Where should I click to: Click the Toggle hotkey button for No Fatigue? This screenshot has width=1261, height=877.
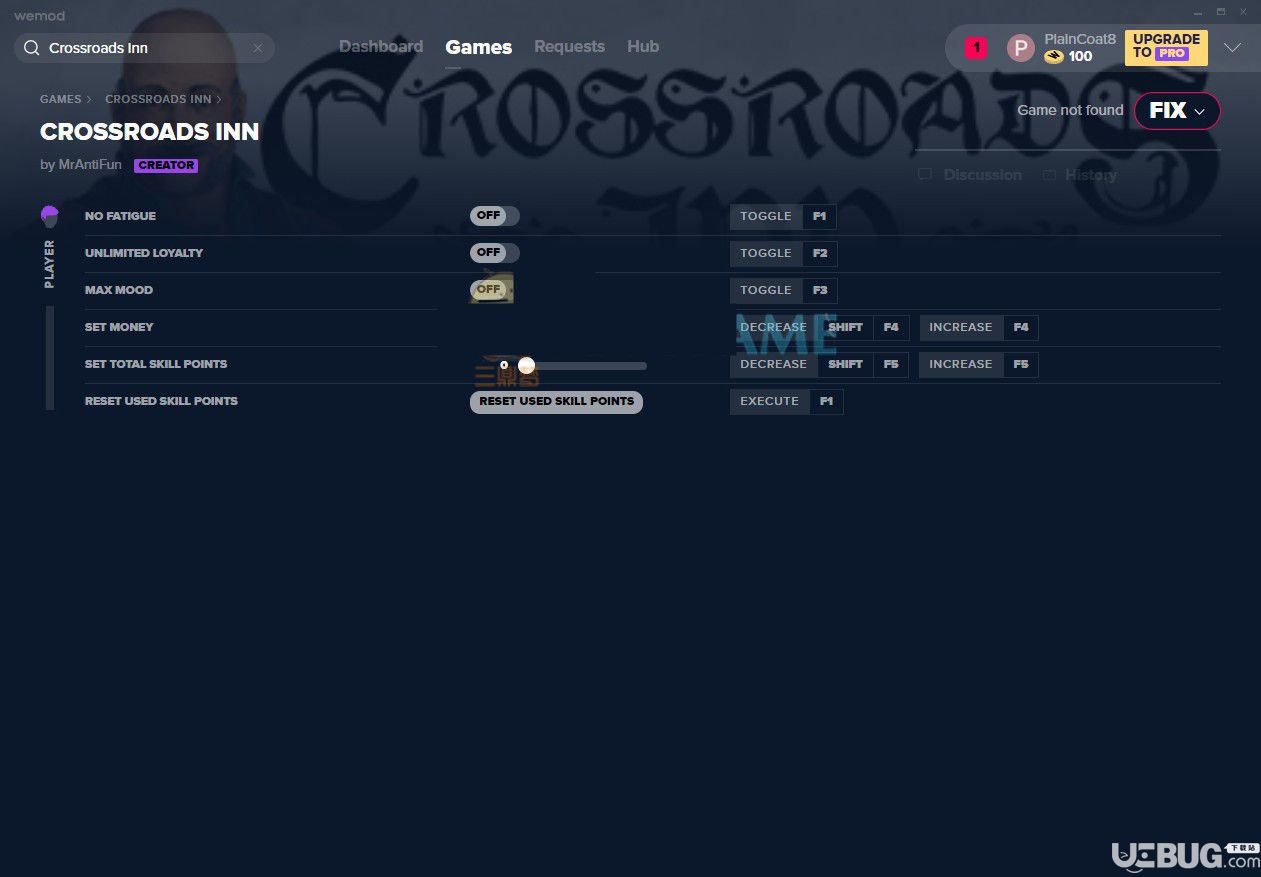pos(783,216)
